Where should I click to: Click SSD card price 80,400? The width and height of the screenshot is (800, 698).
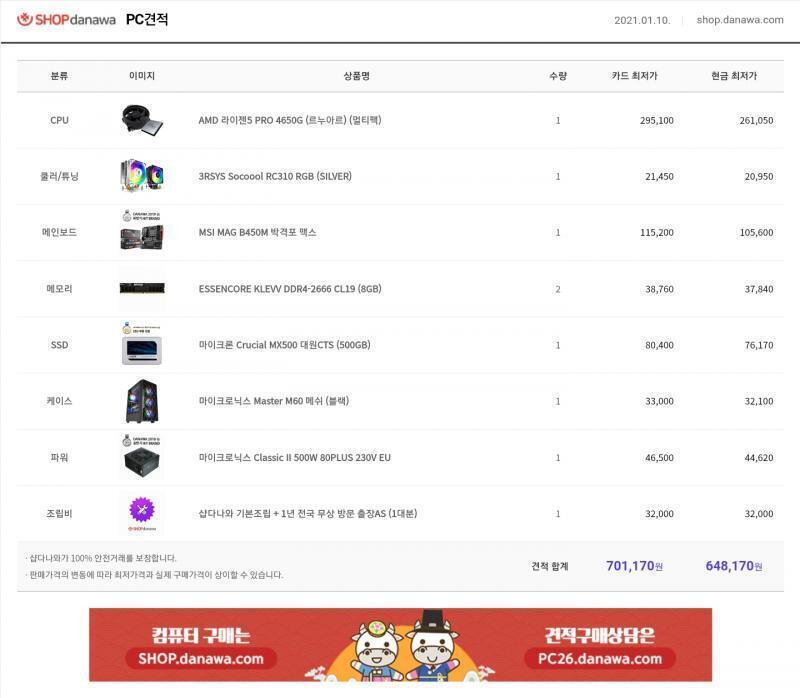coord(659,345)
